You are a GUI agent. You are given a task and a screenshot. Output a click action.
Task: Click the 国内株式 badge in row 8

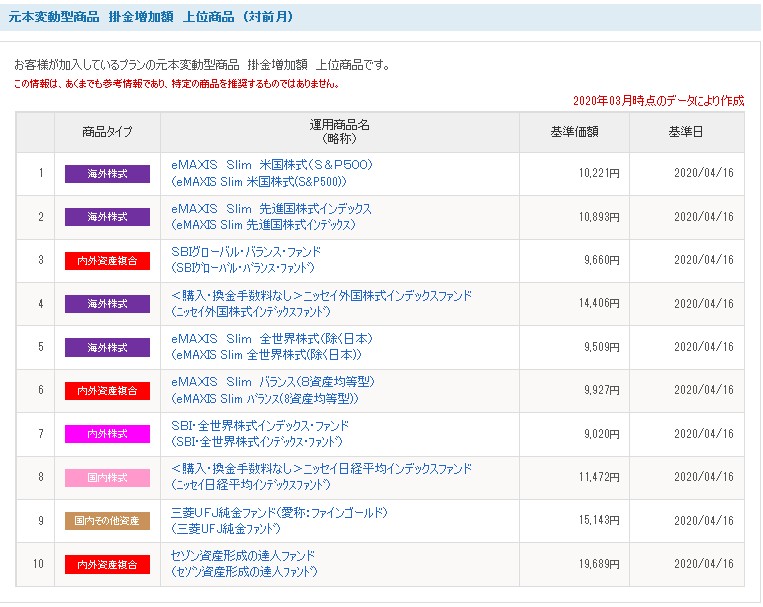(x=107, y=478)
